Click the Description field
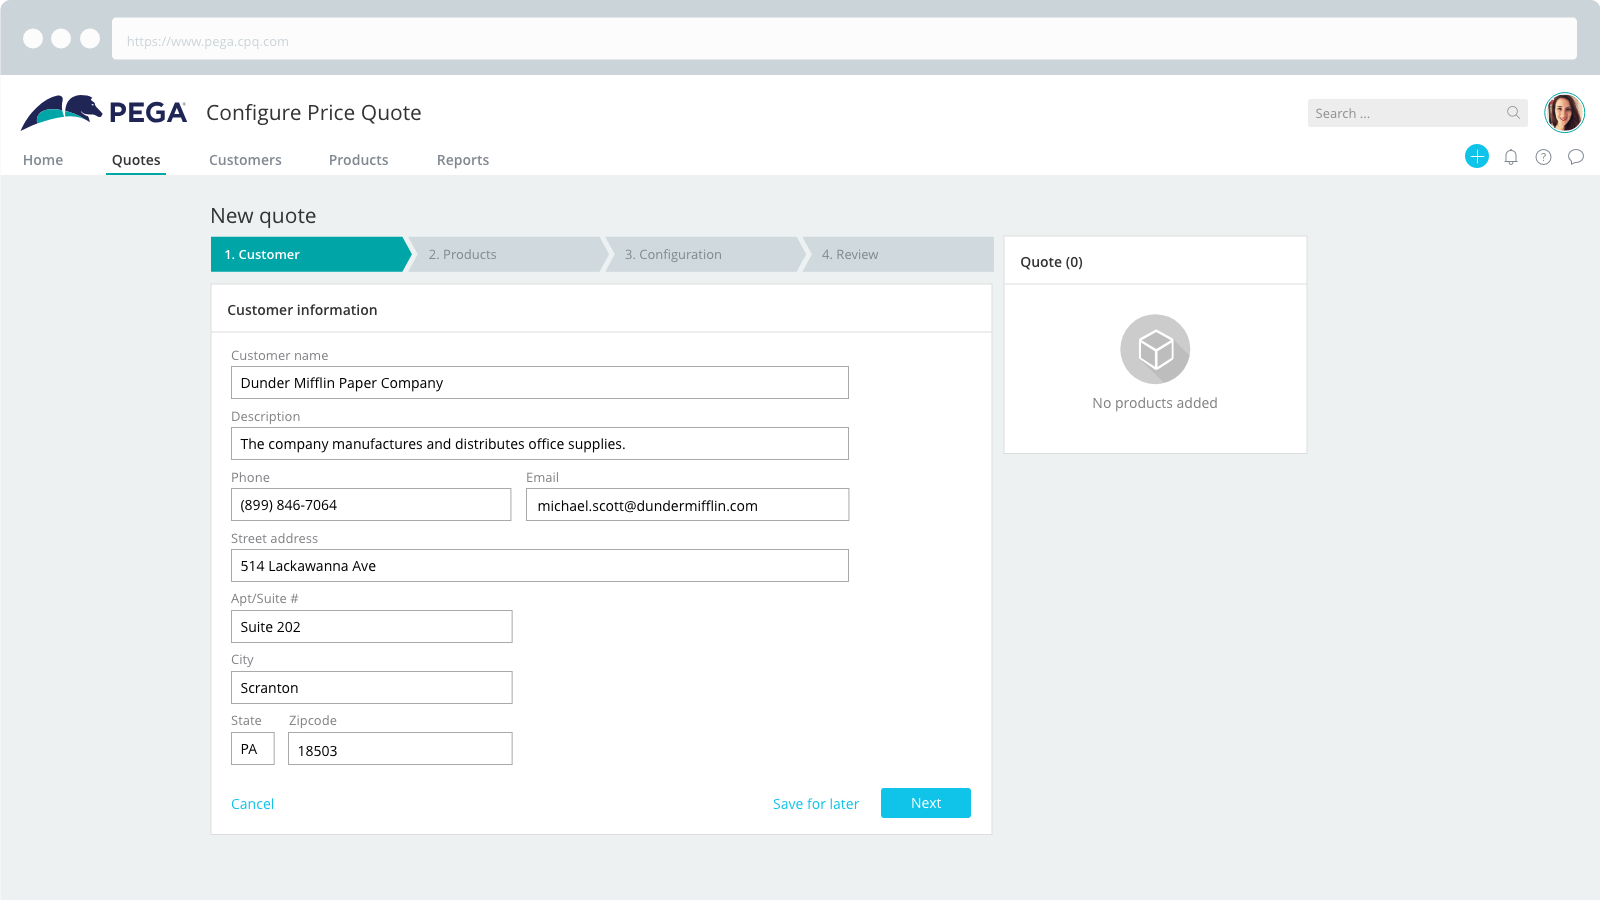Screen dimensions: 1600x900 [x=540, y=444]
